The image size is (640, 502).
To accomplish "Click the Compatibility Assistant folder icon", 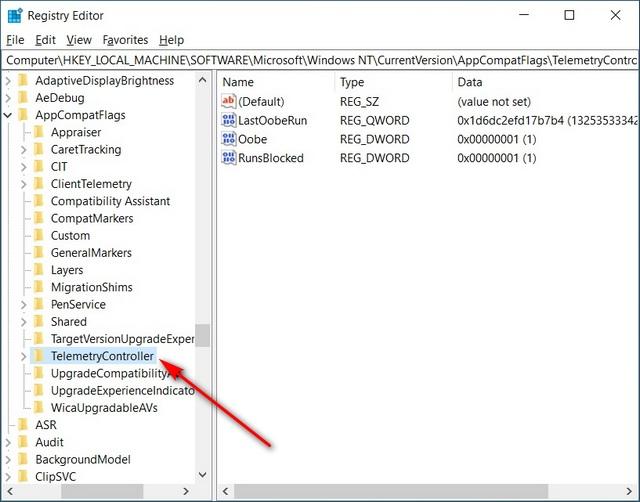I will pyautogui.click(x=39, y=201).
